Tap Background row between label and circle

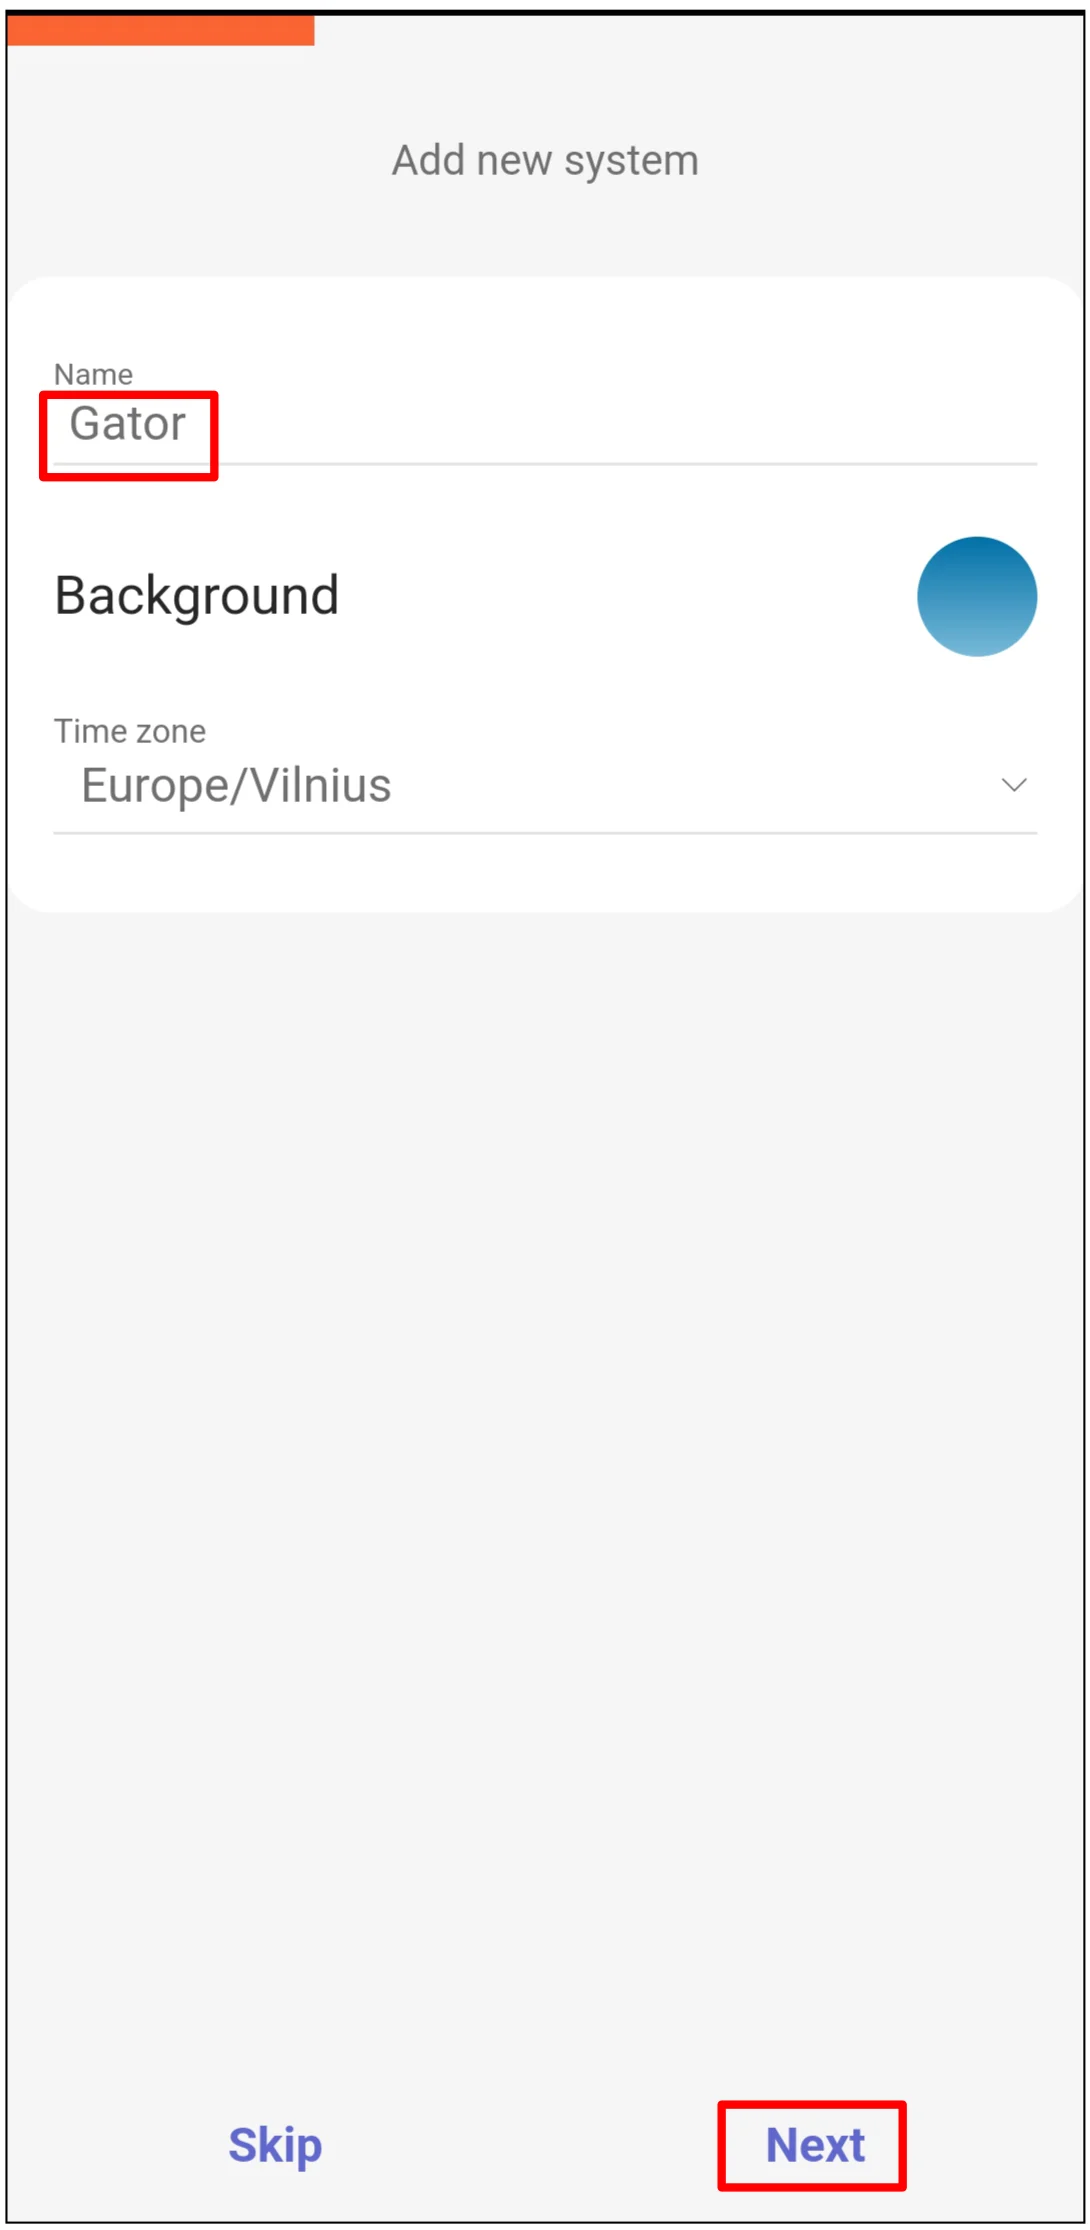pyautogui.click(x=620, y=597)
